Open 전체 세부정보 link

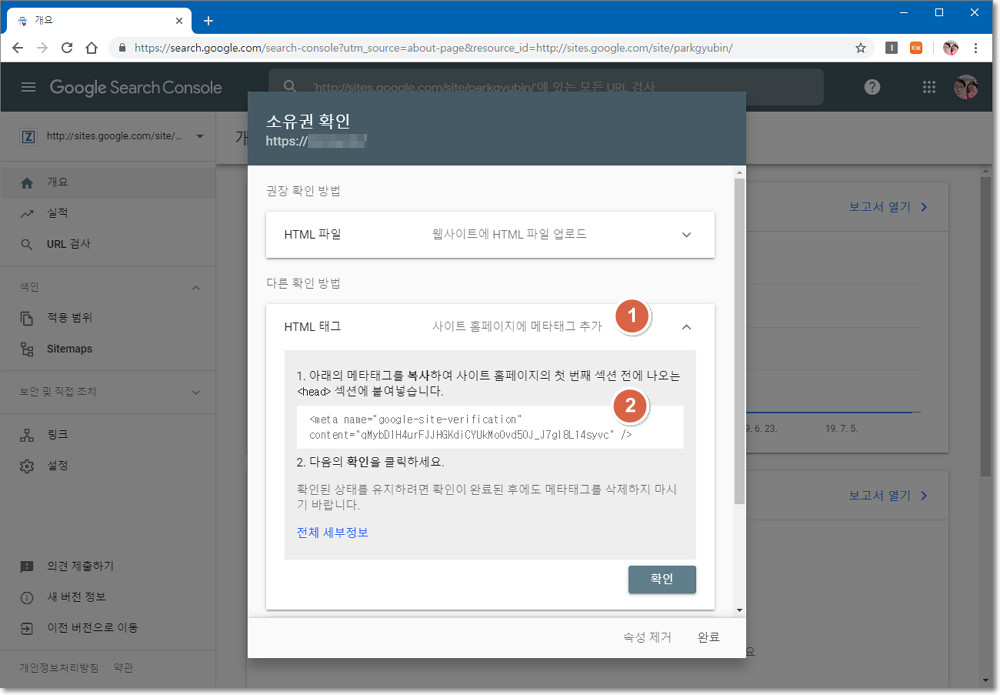coord(332,532)
